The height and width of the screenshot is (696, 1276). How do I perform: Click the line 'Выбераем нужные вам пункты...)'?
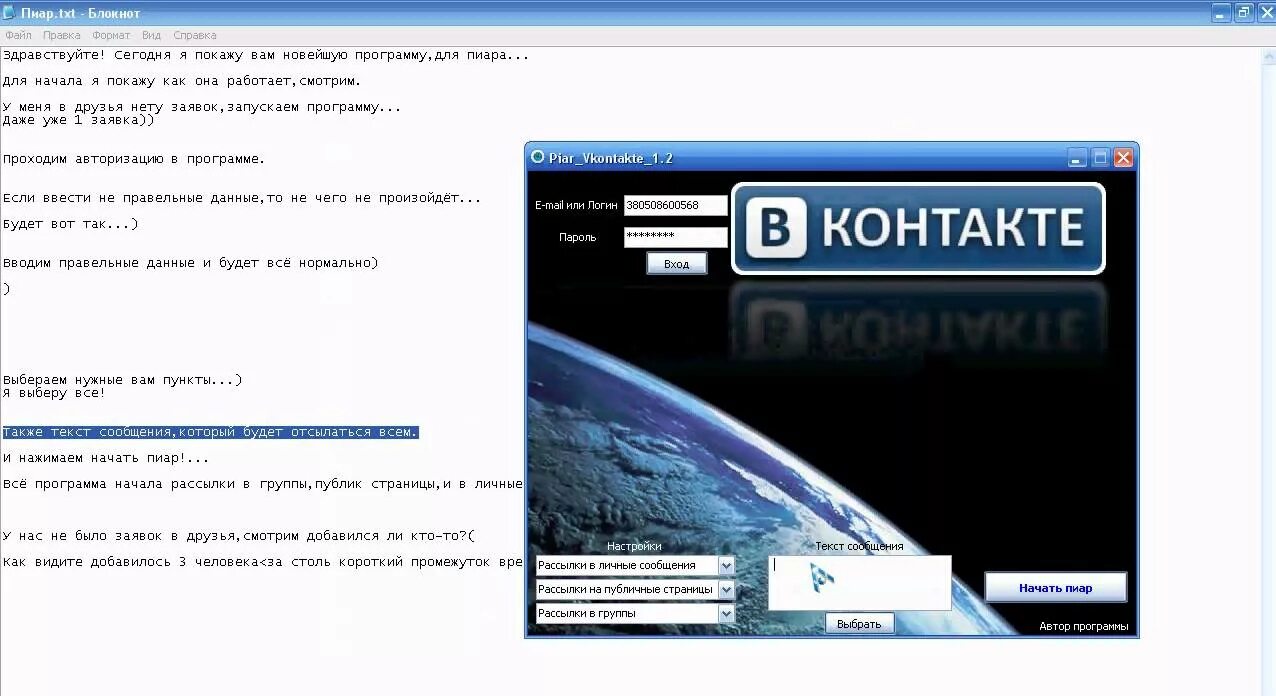122,380
